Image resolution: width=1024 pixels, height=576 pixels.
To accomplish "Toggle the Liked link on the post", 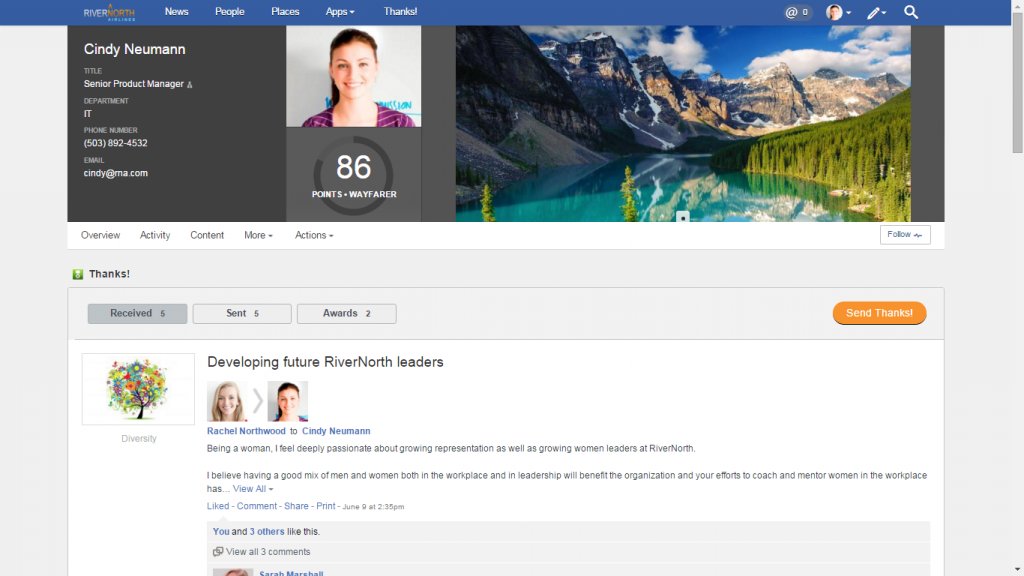I will click(218, 506).
